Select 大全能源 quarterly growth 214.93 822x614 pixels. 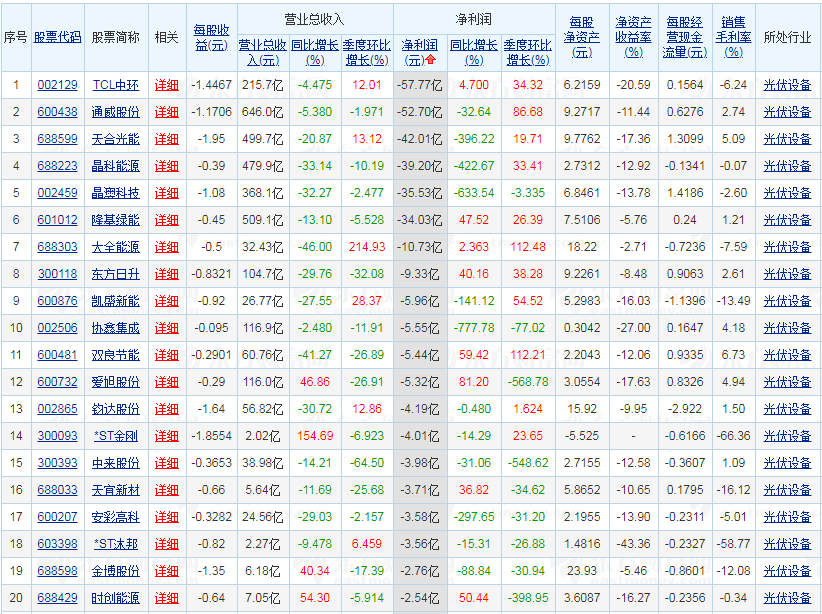click(367, 247)
